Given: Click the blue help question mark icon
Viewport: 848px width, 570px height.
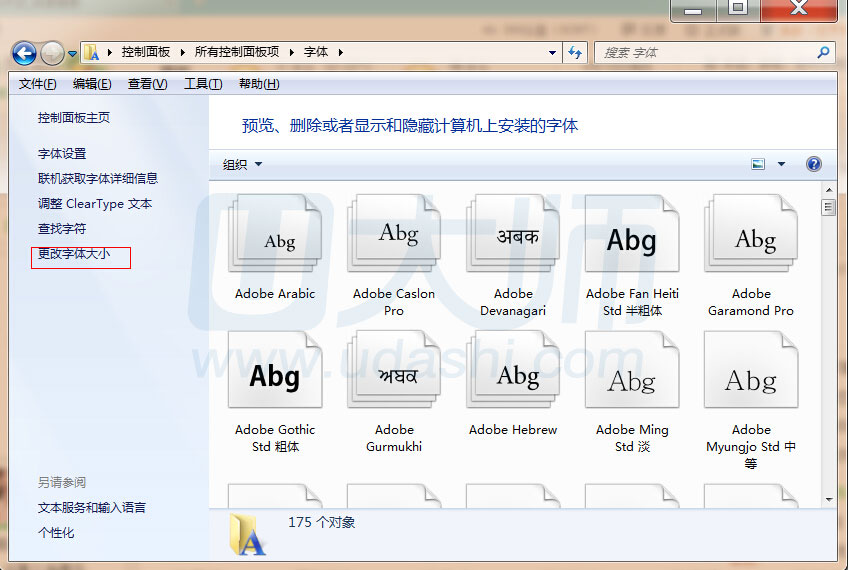Looking at the screenshot, I should [x=813, y=164].
